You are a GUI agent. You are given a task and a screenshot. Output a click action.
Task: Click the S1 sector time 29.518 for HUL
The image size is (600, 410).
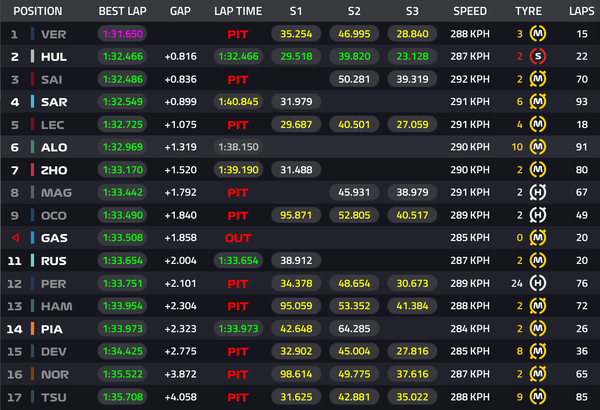[296, 57]
